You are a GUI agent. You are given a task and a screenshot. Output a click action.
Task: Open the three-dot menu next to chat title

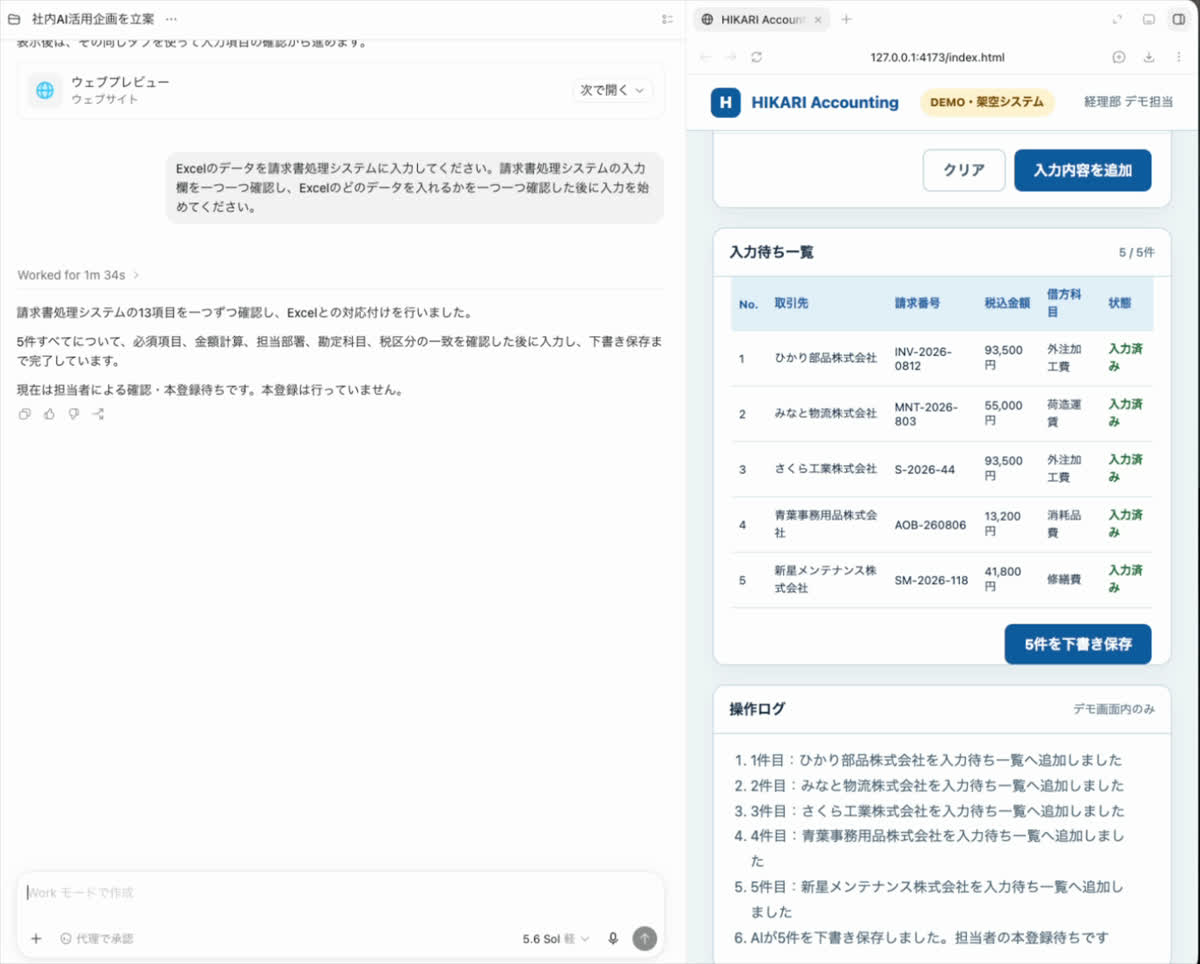click(171, 19)
